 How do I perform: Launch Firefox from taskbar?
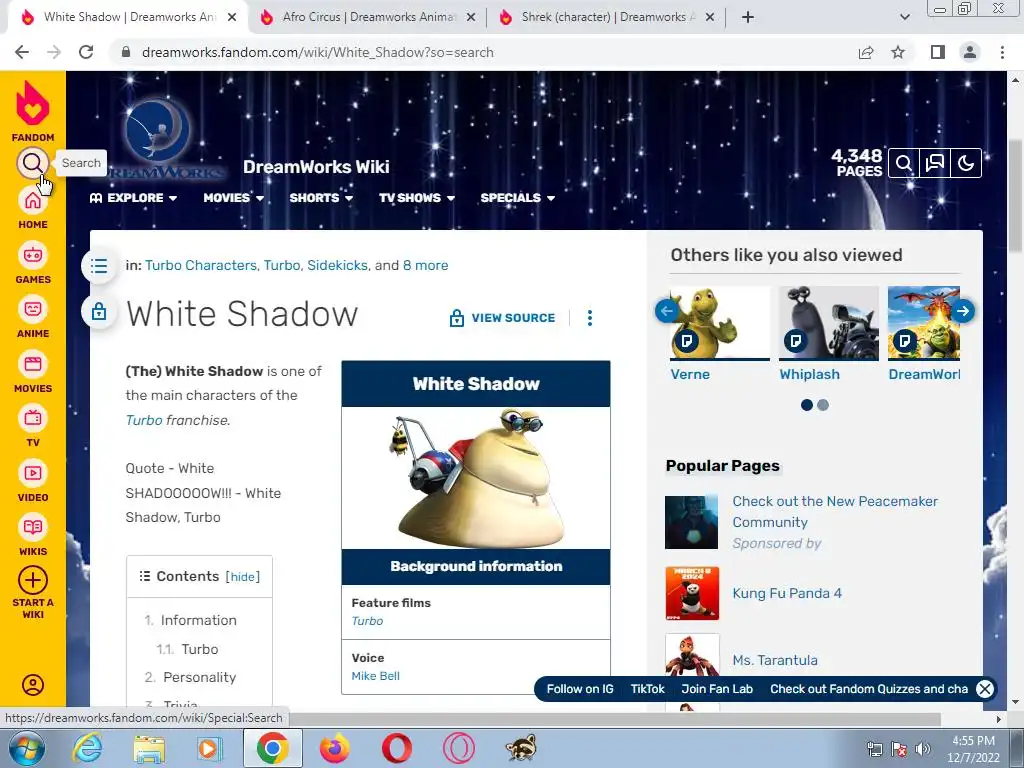(x=334, y=748)
